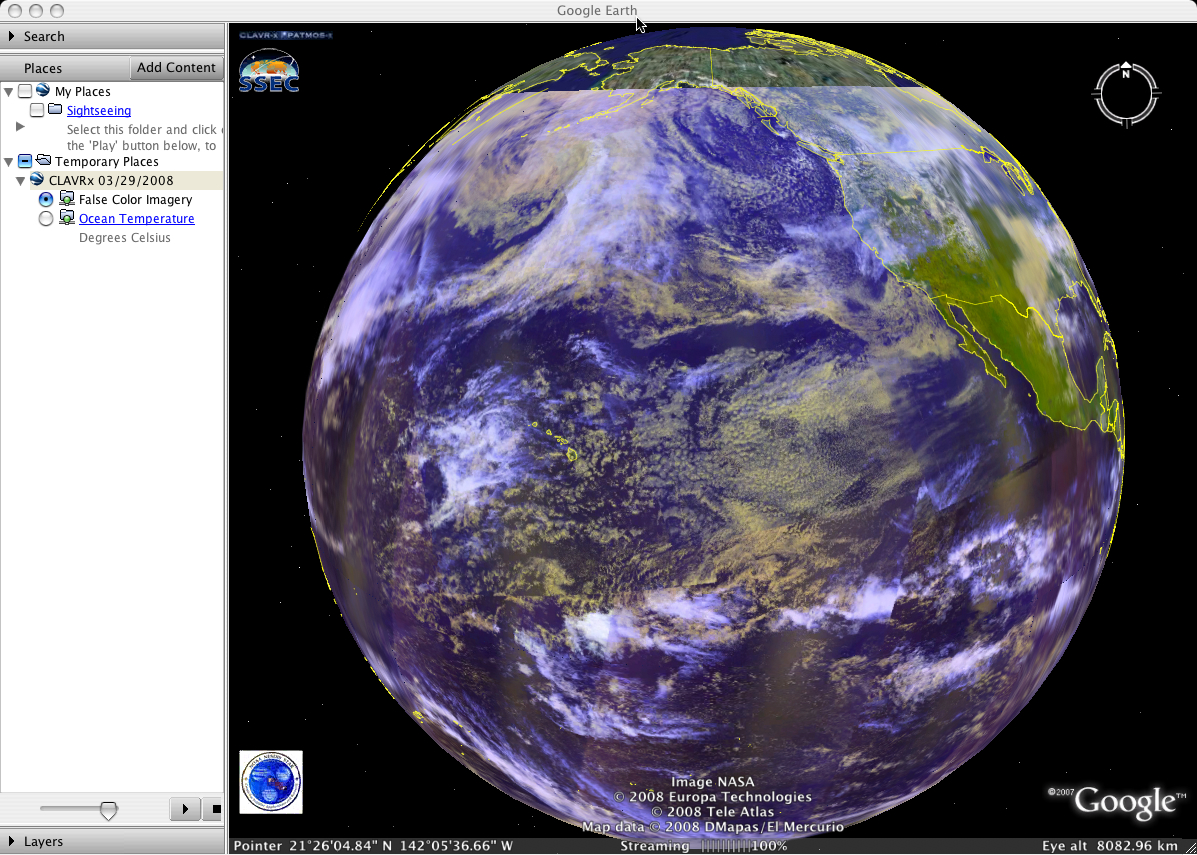Collapse the My Places tree node
Image resolution: width=1197 pixels, height=855 pixels.
click(x=8, y=92)
